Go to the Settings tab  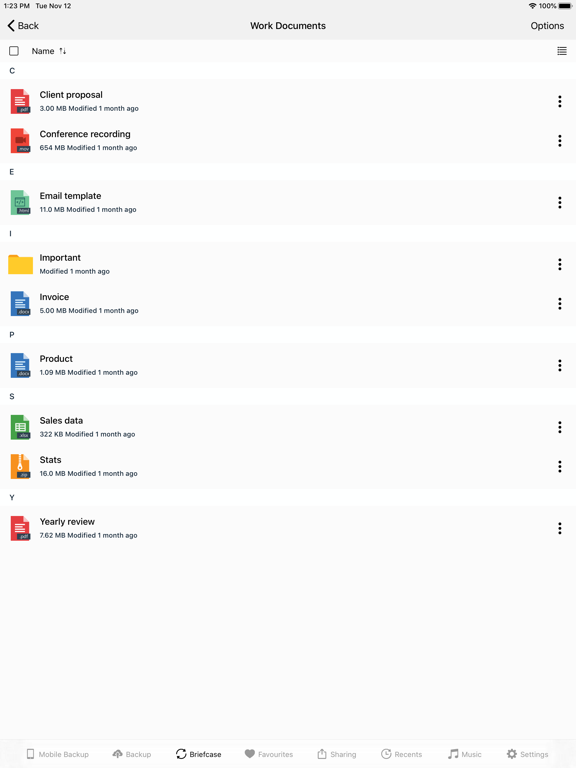click(x=528, y=754)
